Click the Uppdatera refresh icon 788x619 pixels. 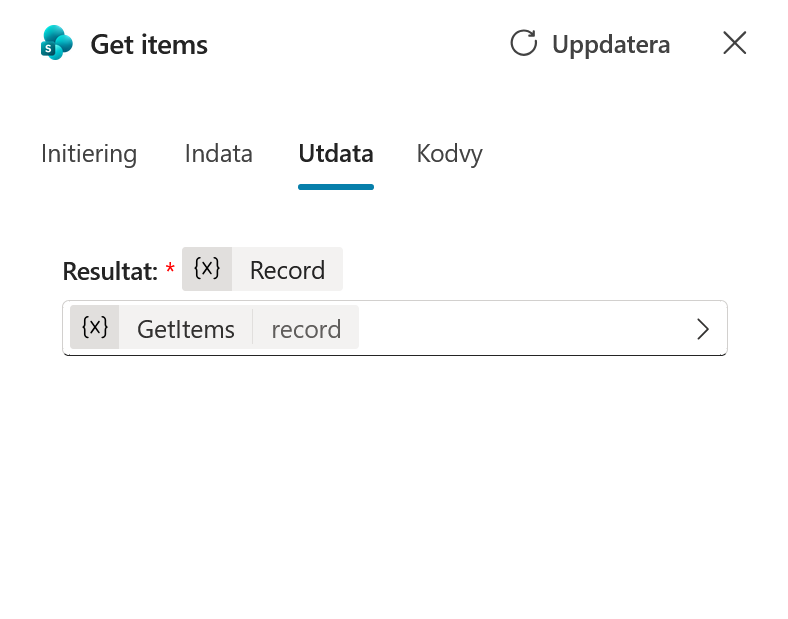[524, 43]
